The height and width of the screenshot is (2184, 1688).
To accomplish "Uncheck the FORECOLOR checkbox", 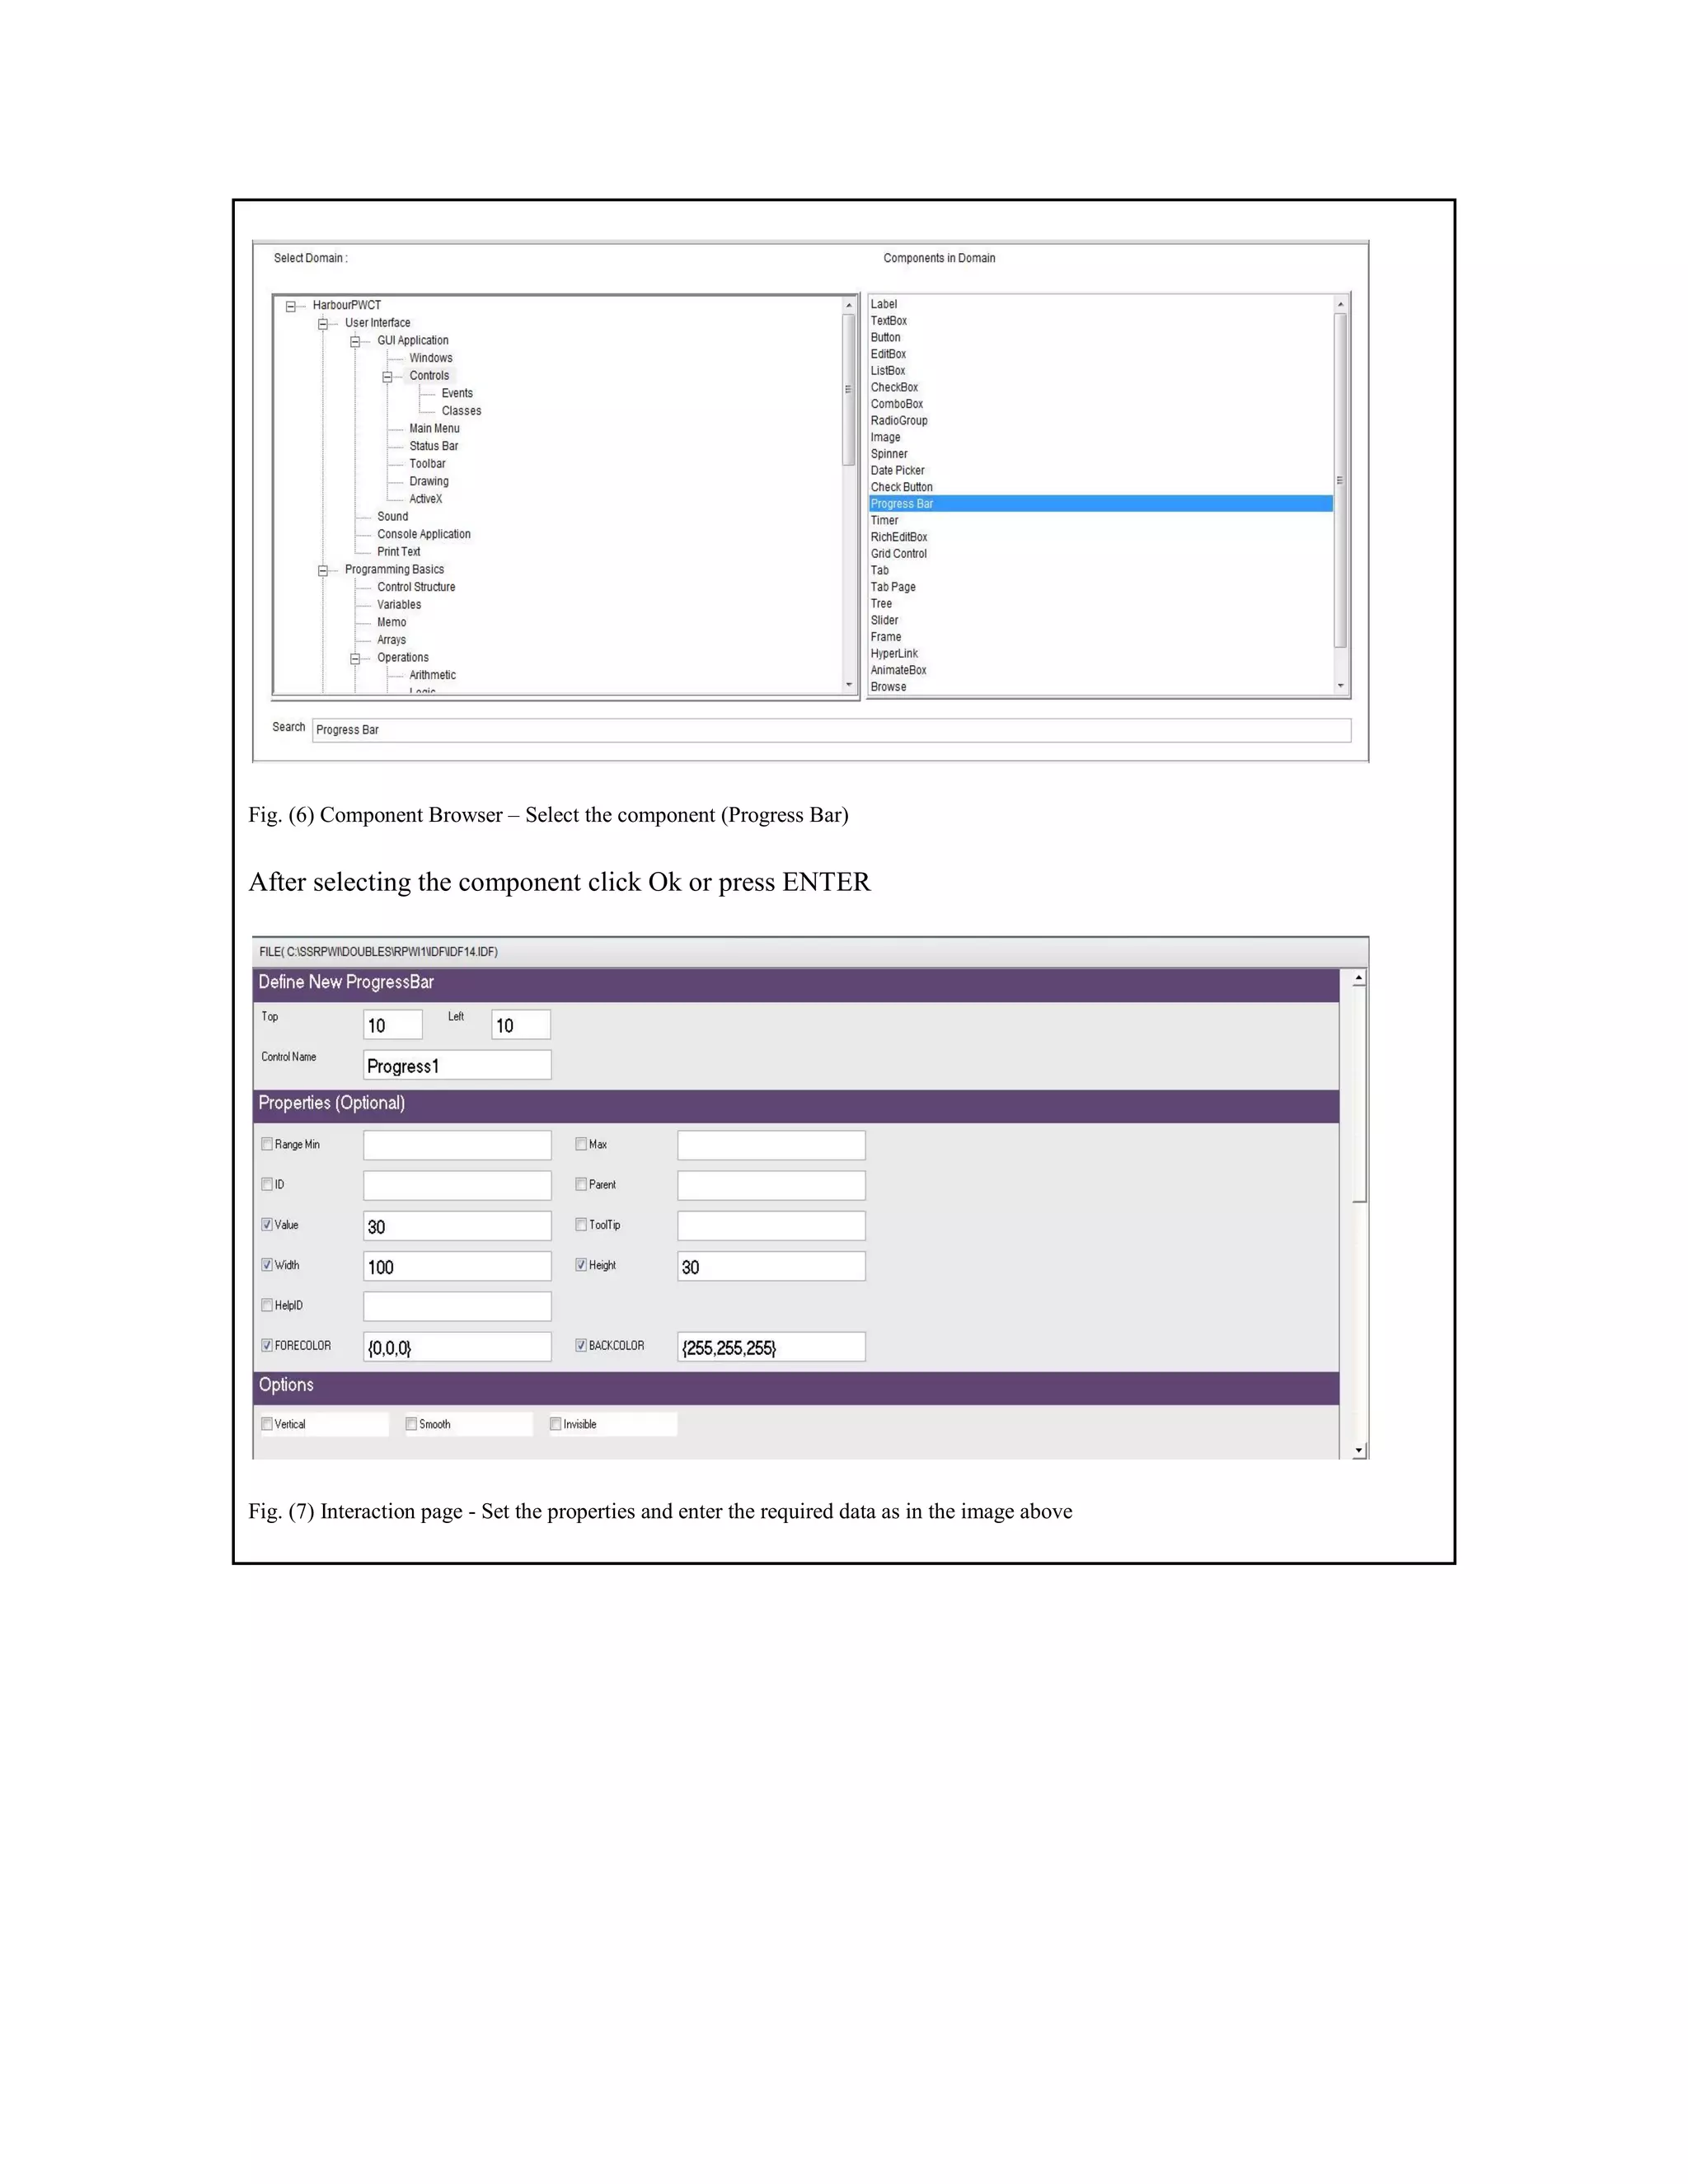I will pos(267,1345).
